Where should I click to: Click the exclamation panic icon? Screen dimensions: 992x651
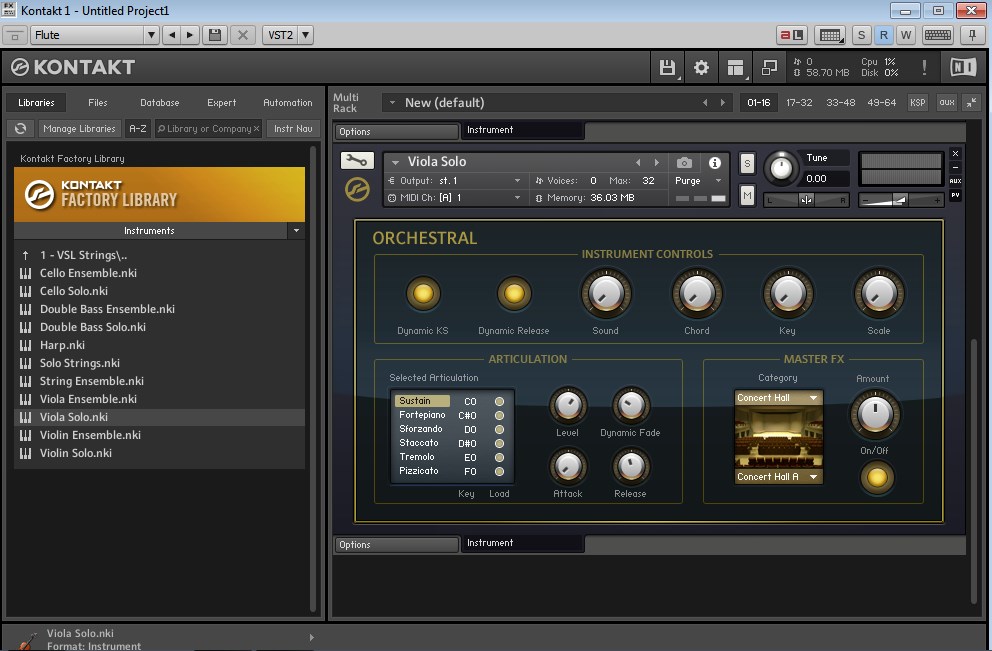pos(924,68)
